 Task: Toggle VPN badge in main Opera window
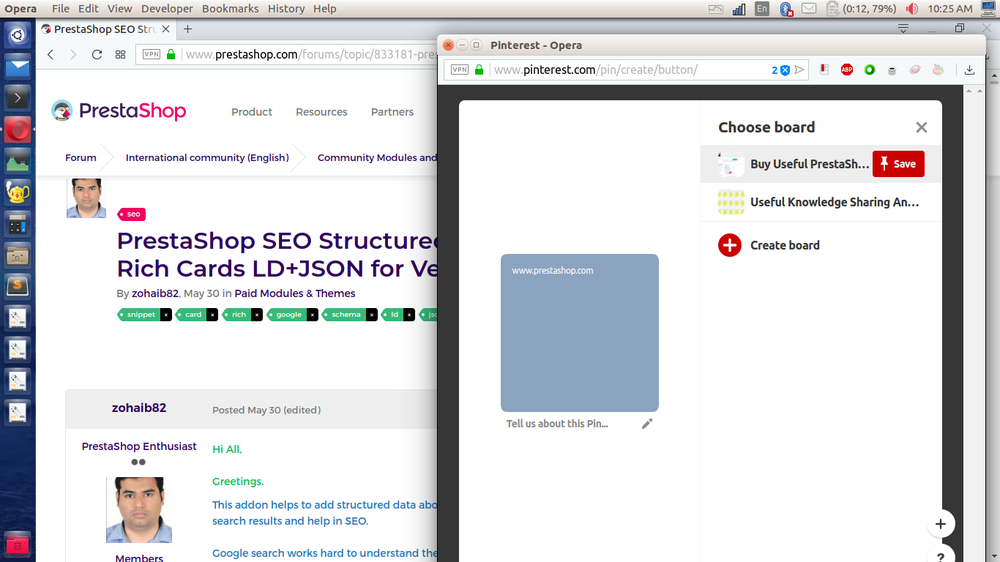tap(151, 54)
